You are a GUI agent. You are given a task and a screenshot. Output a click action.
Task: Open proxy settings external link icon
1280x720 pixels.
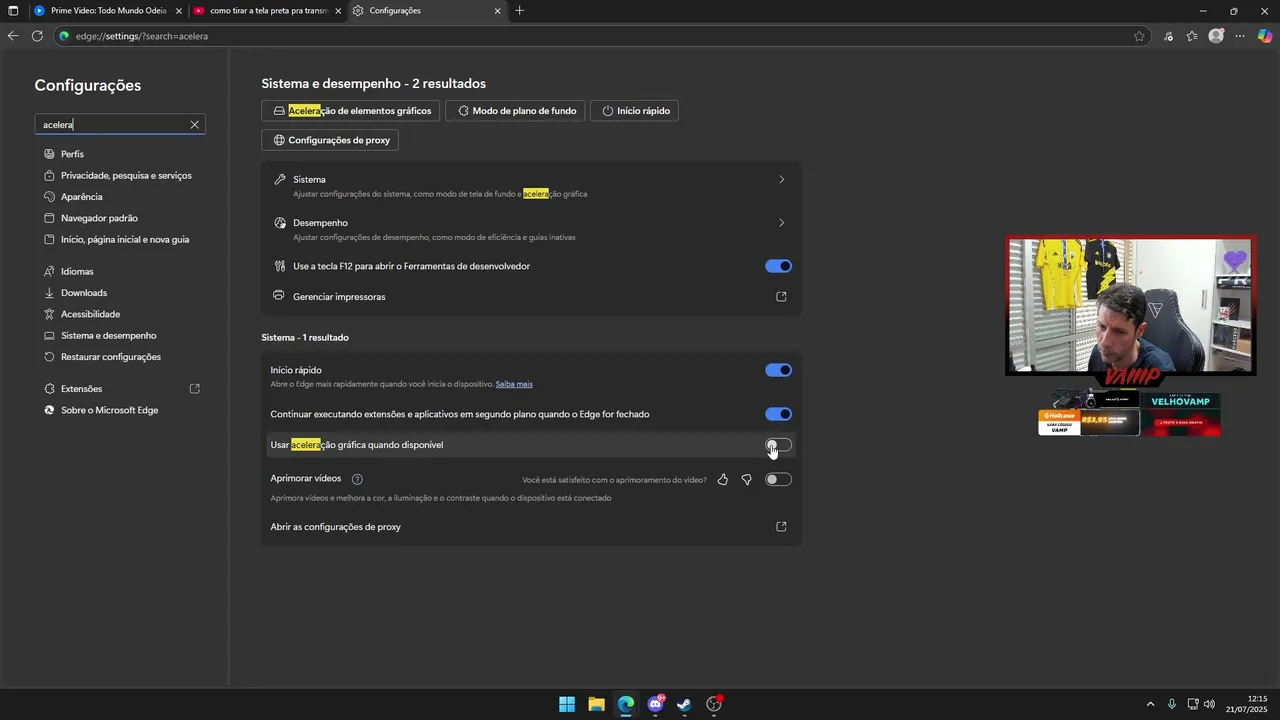coord(781,527)
